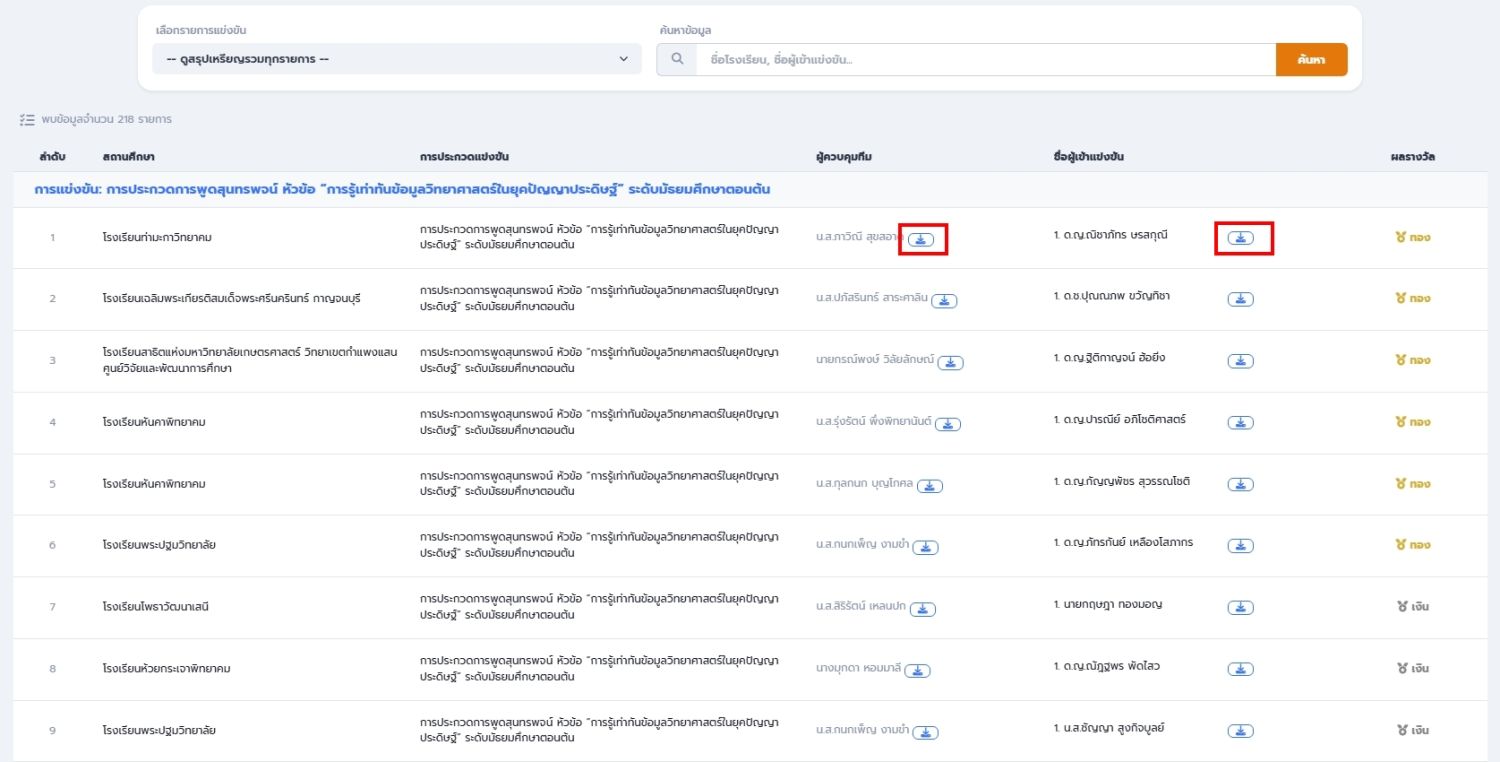Download certificate for row 3 contestant
1500x762 pixels.
1241,361
